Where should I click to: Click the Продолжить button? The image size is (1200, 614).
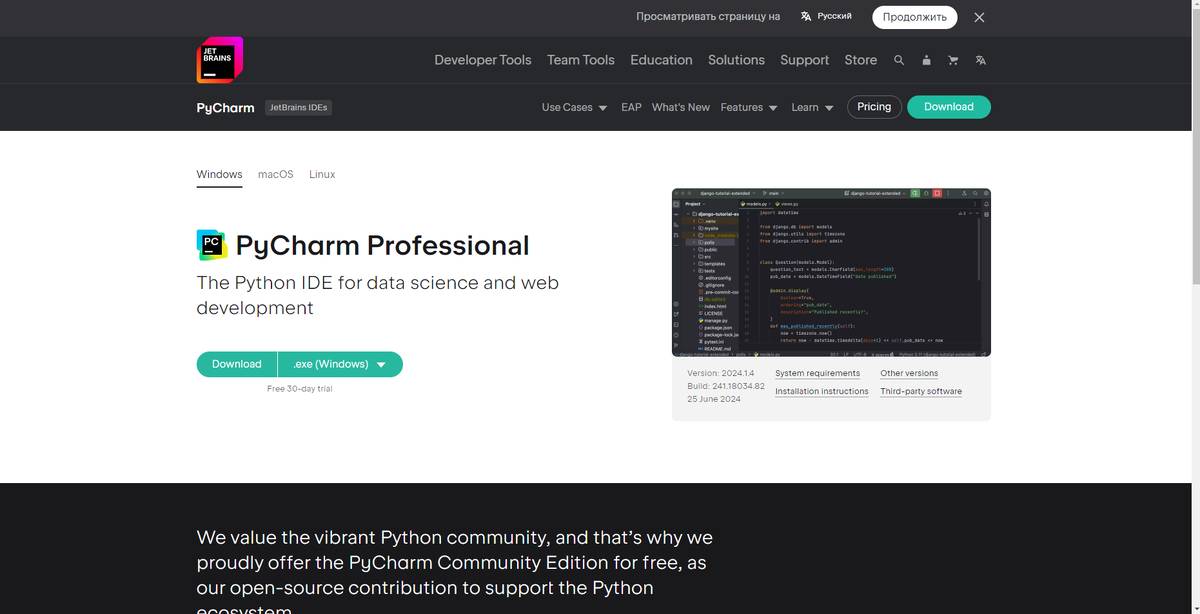[914, 17]
